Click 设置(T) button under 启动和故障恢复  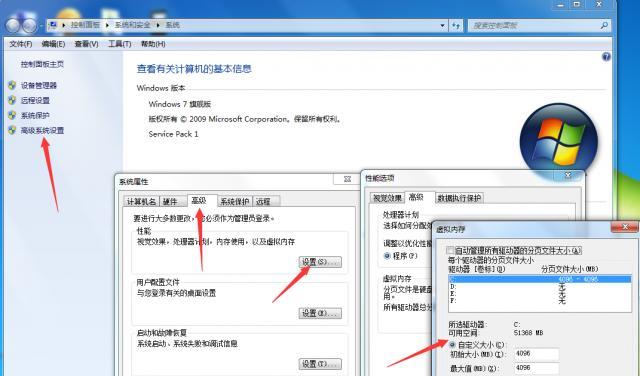tap(320, 364)
